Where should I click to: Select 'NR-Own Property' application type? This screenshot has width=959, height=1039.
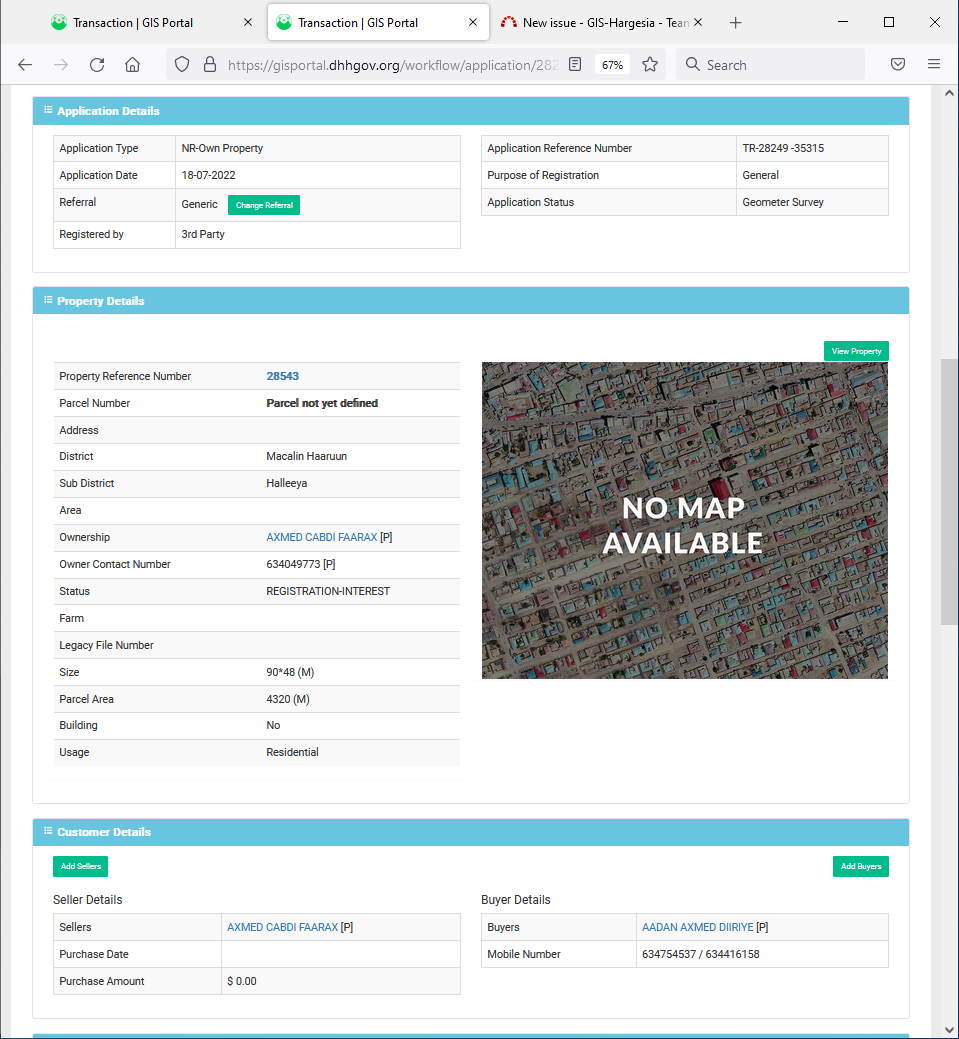coord(222,148)
